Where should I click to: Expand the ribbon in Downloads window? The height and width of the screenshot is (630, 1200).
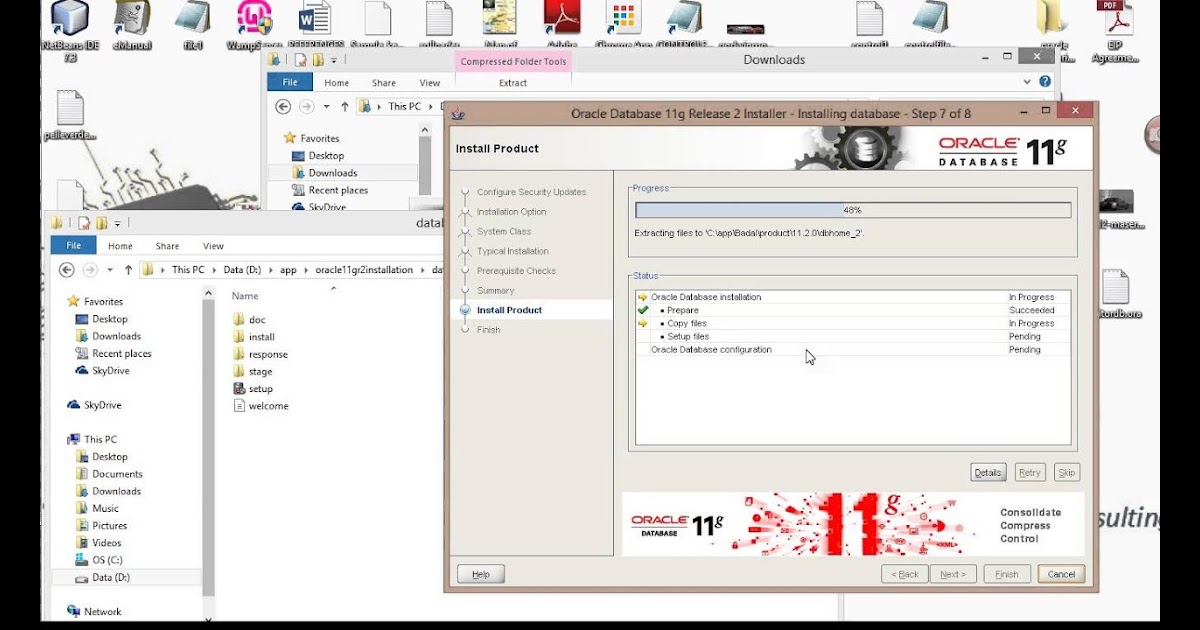[1029, 82]
